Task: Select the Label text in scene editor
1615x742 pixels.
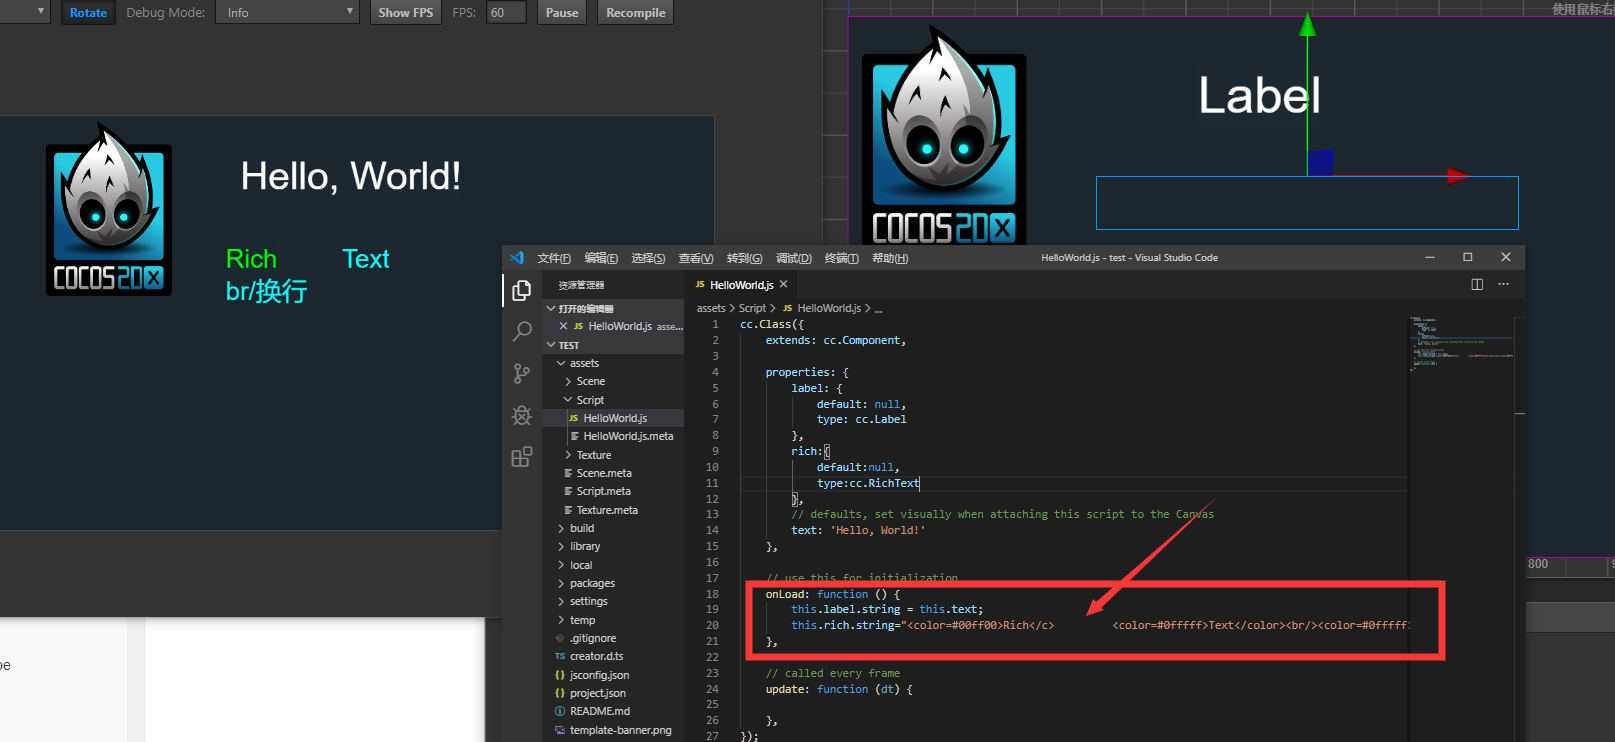Action: [1259, 96]
